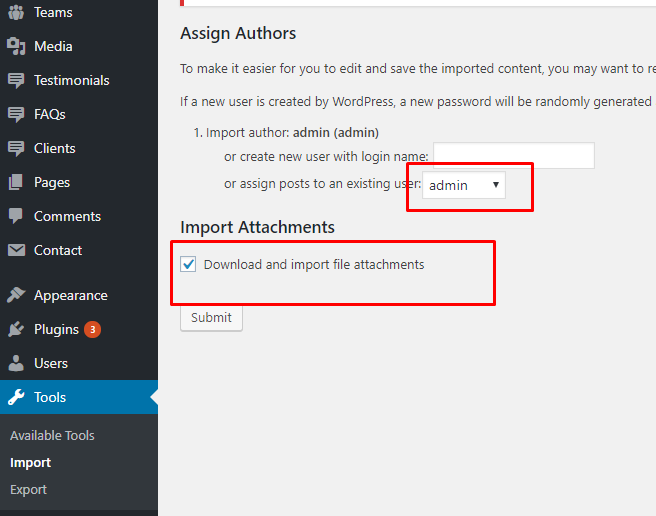Click the Users person icon
The image size is (656, 516).
(x=16, y=363)
